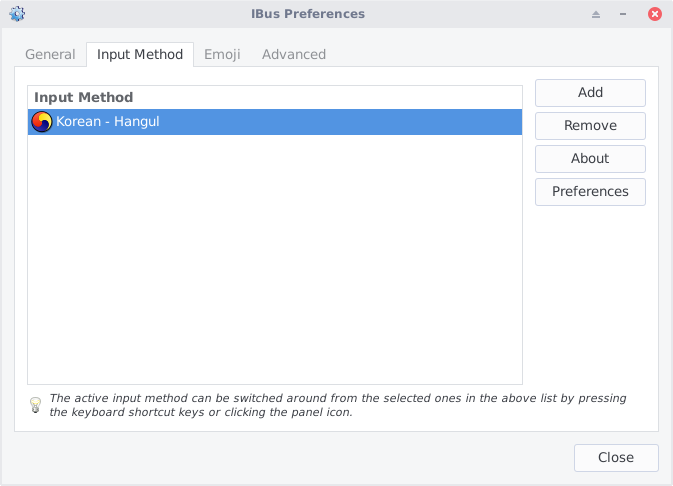Click the Close button at the bottom
Viewport: 673px width, 486px height.
tap(616, 458)
